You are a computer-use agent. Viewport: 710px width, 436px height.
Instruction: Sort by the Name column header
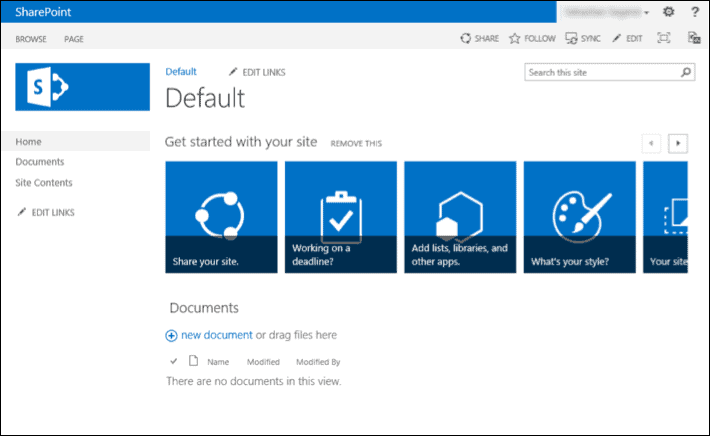[x=218, y=362]
